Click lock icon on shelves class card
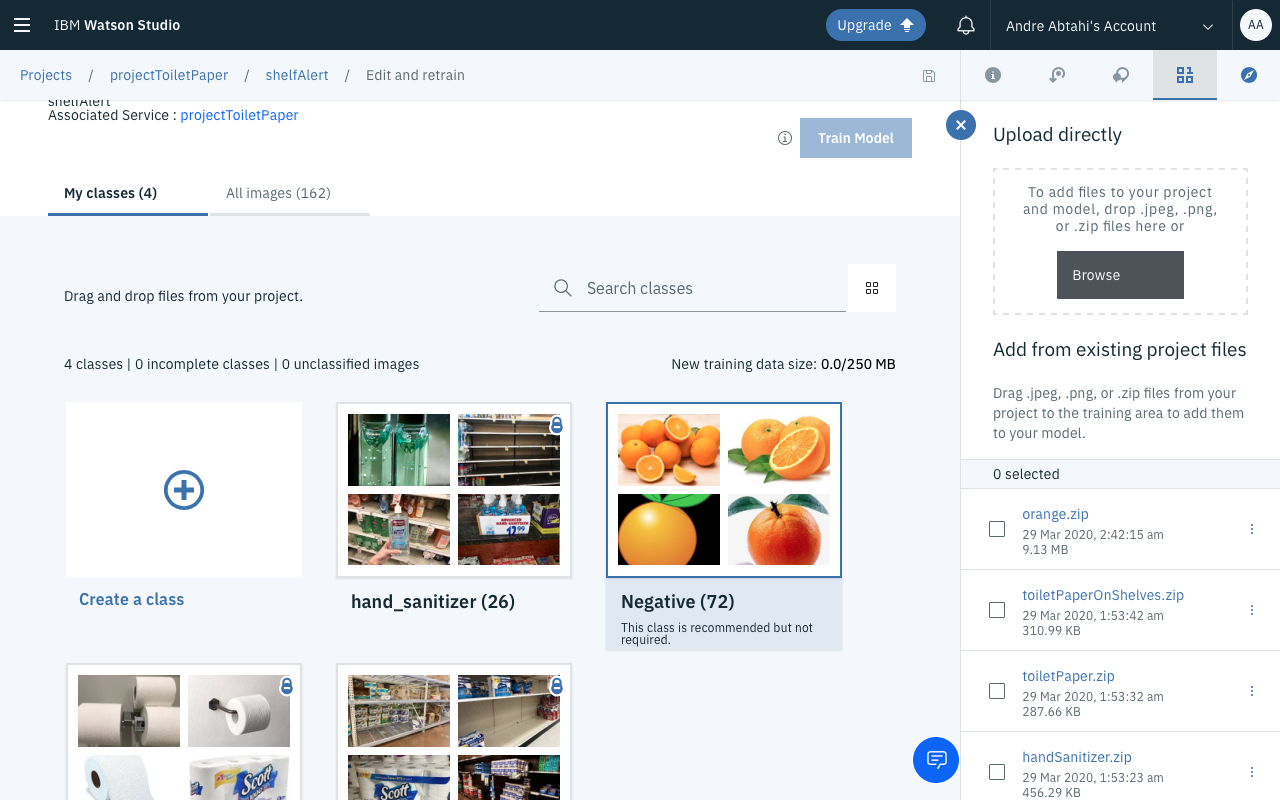This screenshot has width=1280, height=800. [557, 686]
